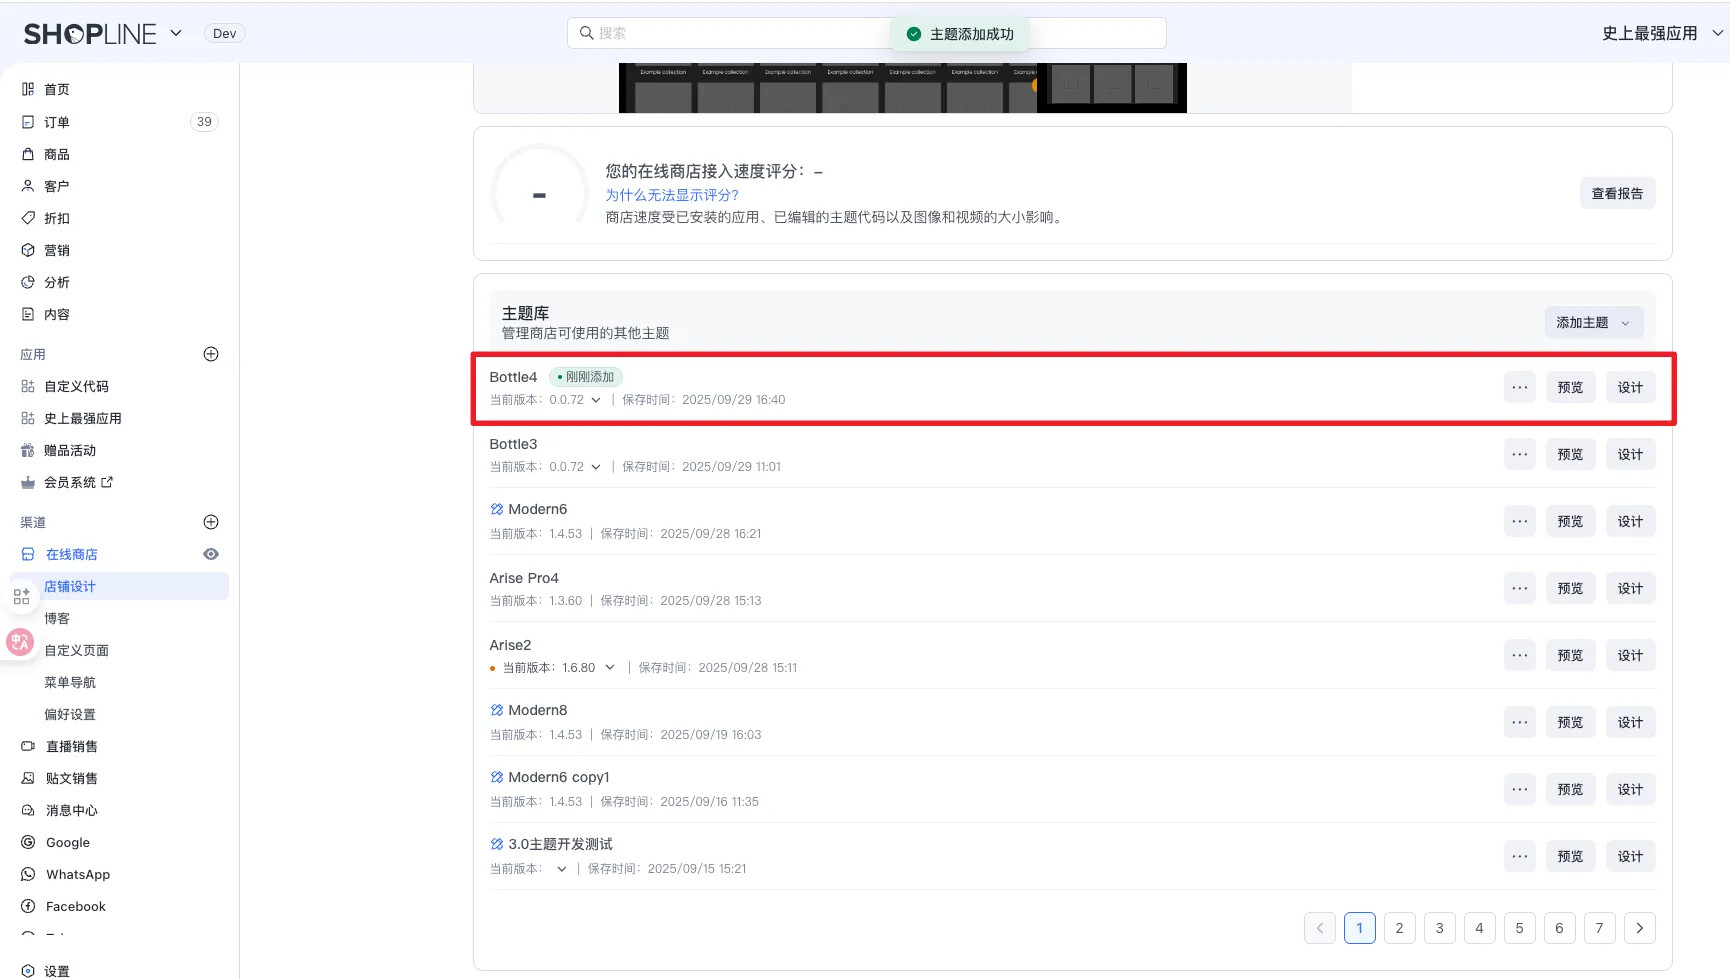Go to page 3 of theme library
The image size is (1730, 979).
click(x=1439, y=928)
